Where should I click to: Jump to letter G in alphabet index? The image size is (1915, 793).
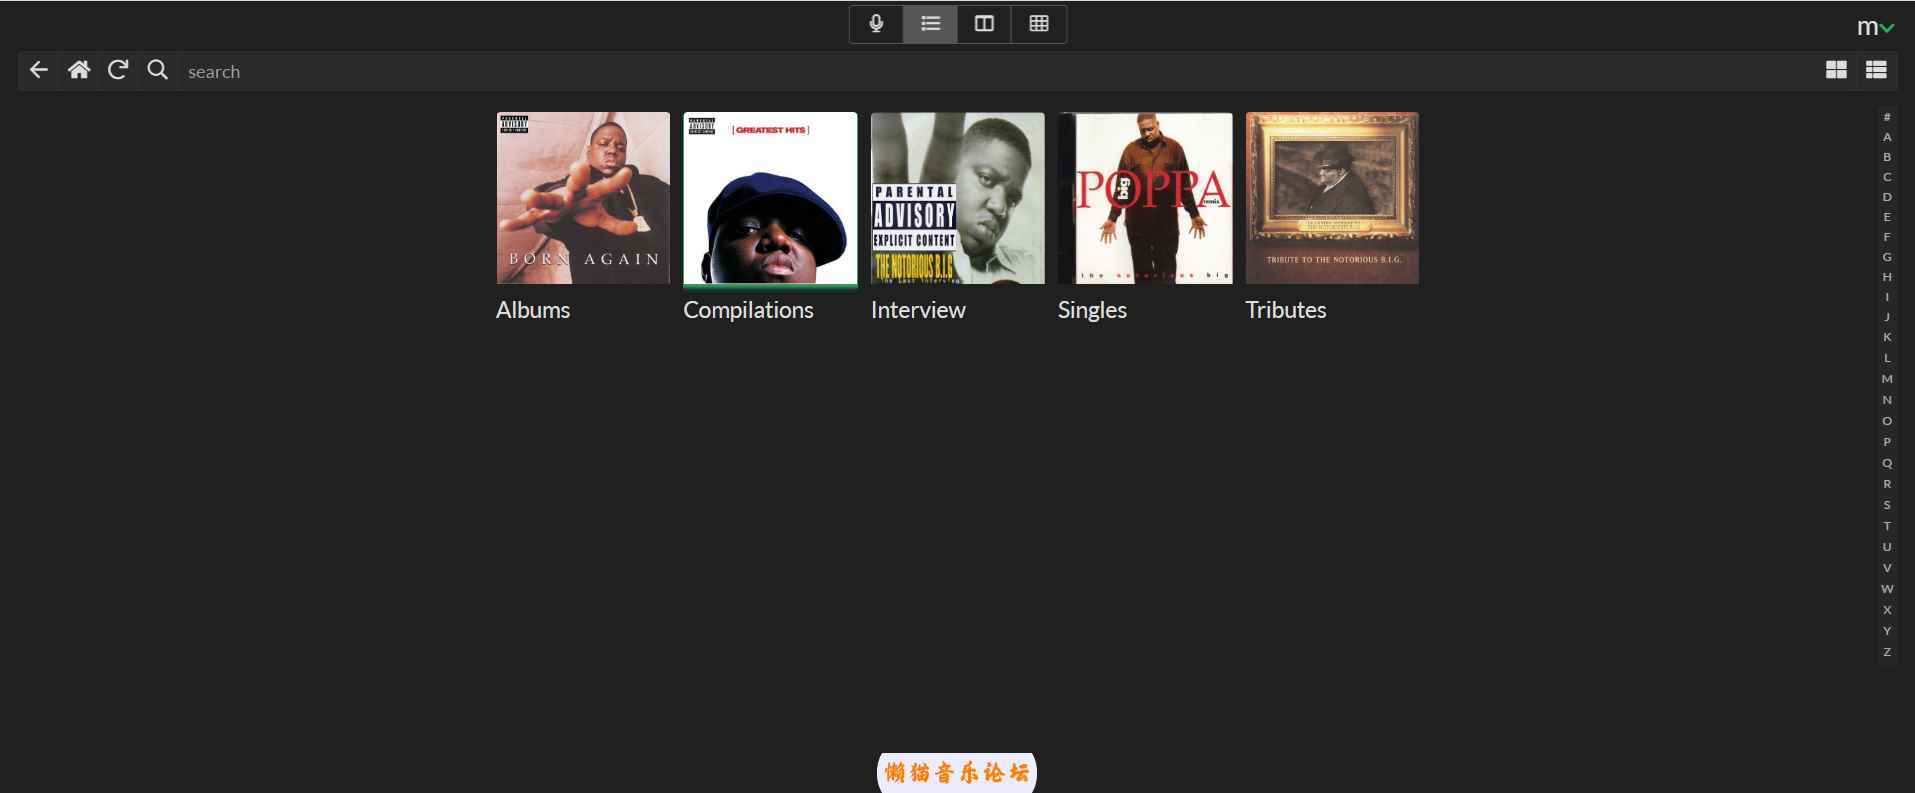click(1887, 257)
